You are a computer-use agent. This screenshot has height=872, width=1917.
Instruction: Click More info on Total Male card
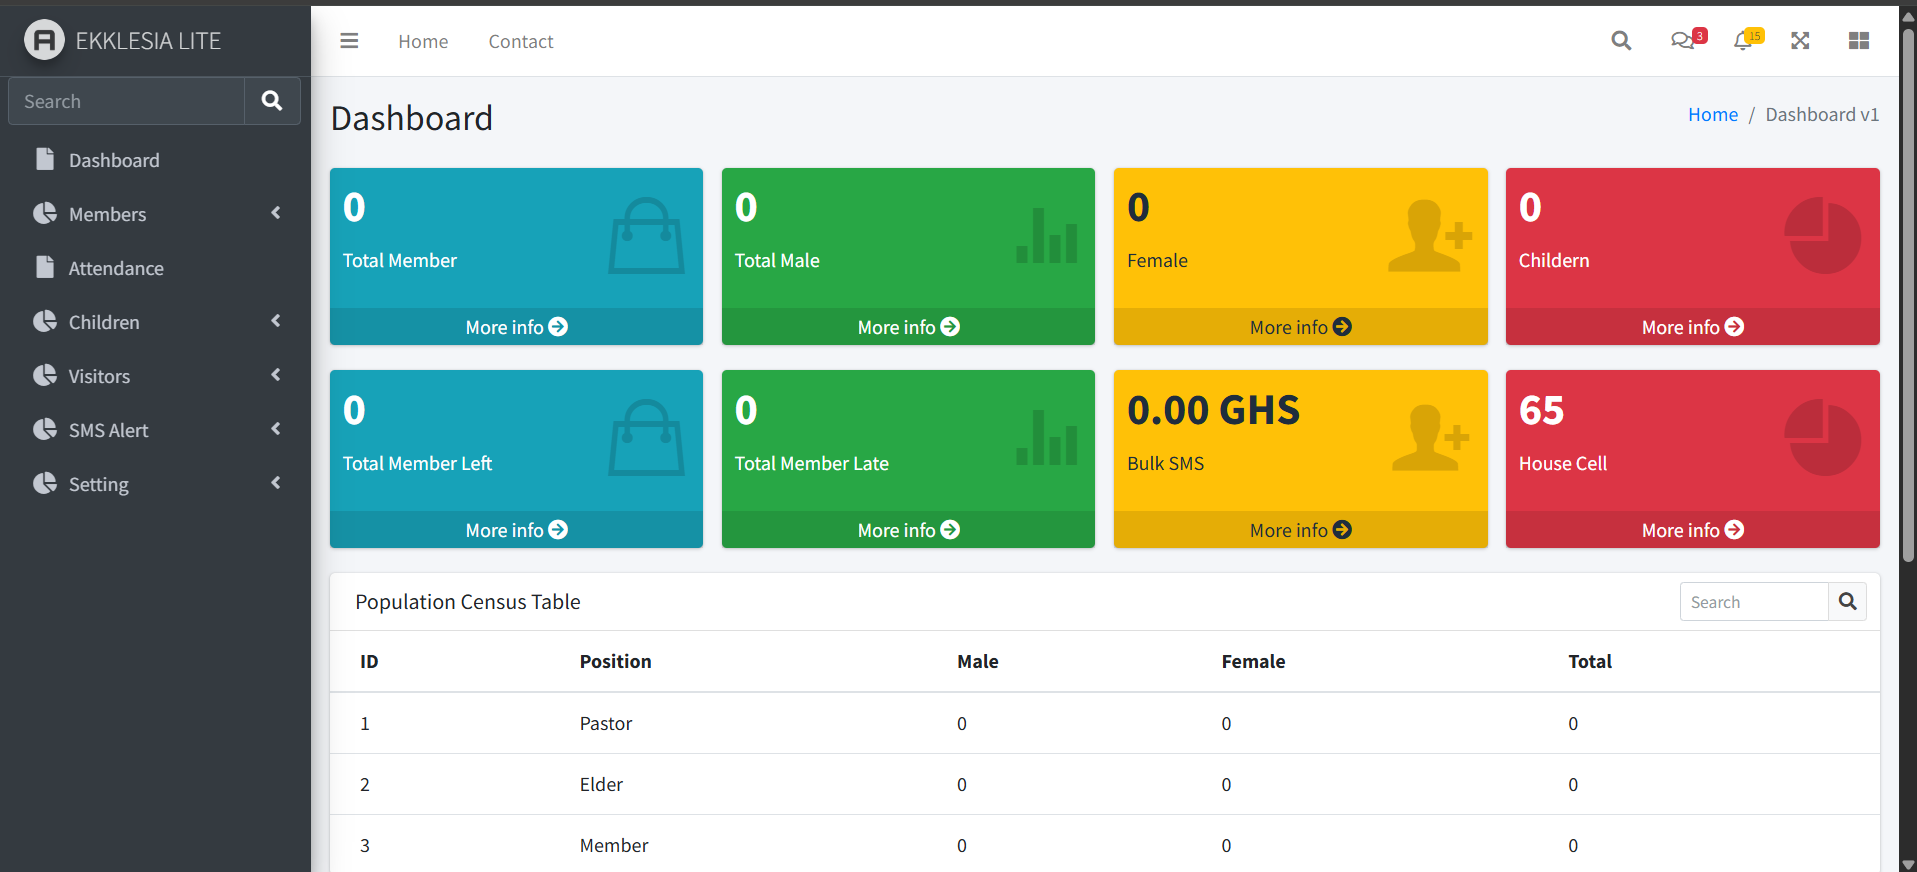click(x=908, y=327)
